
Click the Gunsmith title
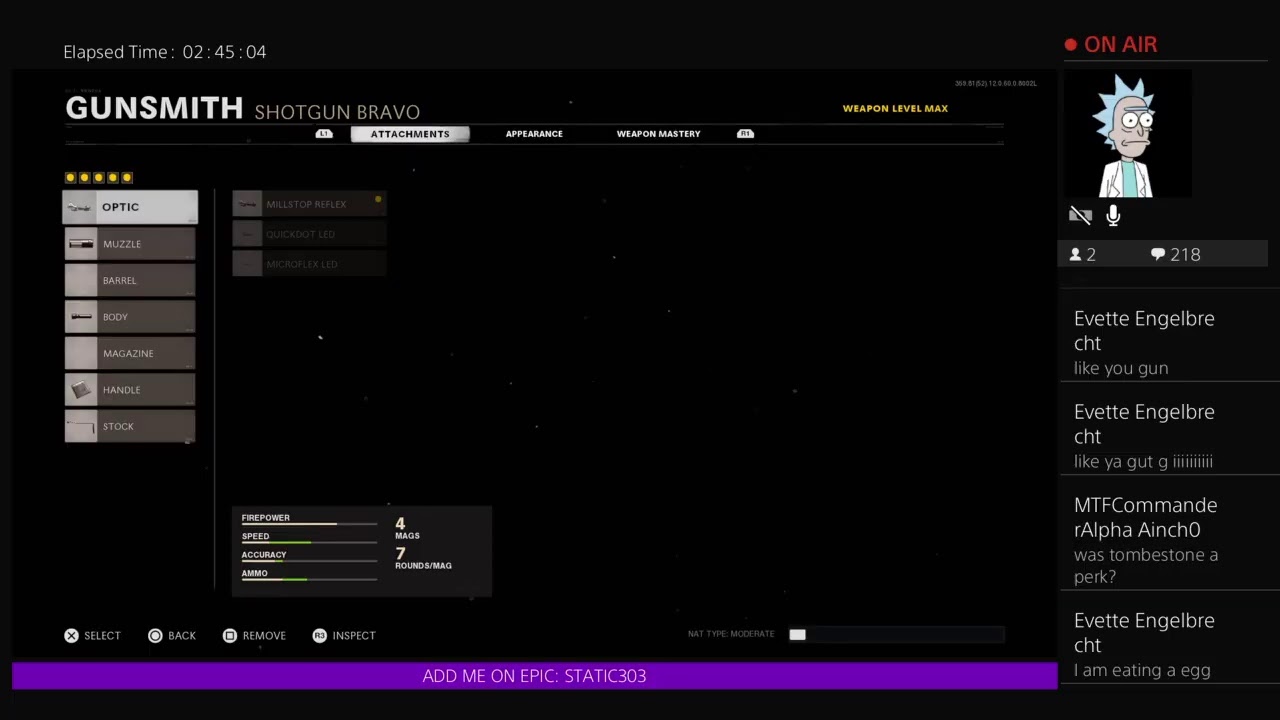click(154, 108)
